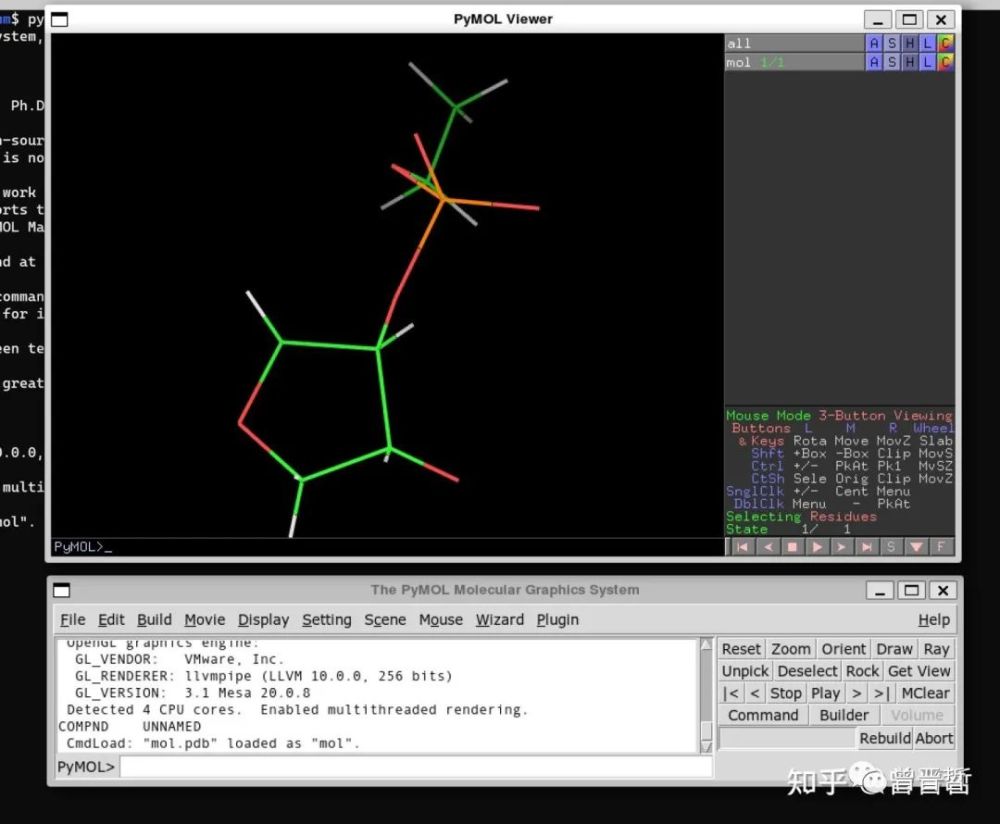Screen dimensions: 1000x824
Task: Open Color menu for 'mol' object
Action: point(945,62)
